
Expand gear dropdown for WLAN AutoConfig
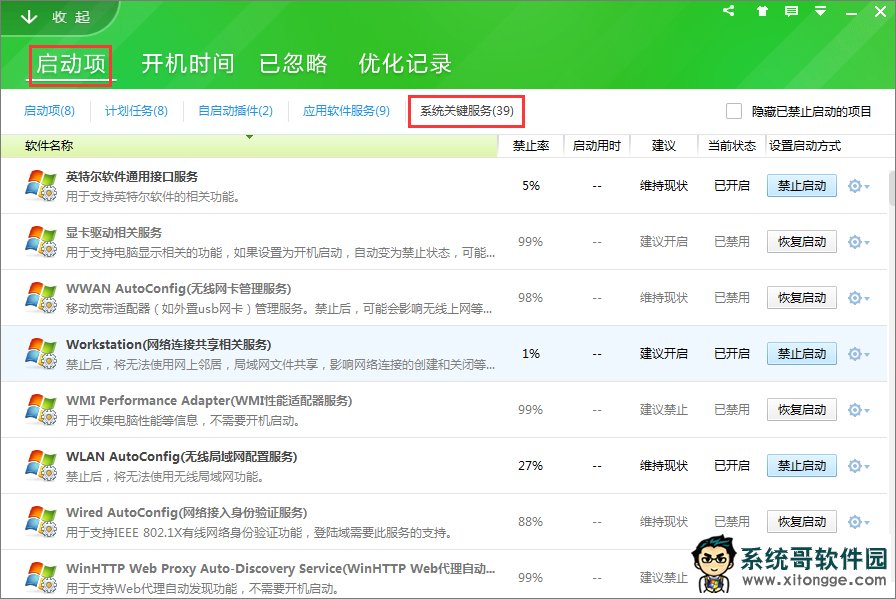click(x=858, y=466)
